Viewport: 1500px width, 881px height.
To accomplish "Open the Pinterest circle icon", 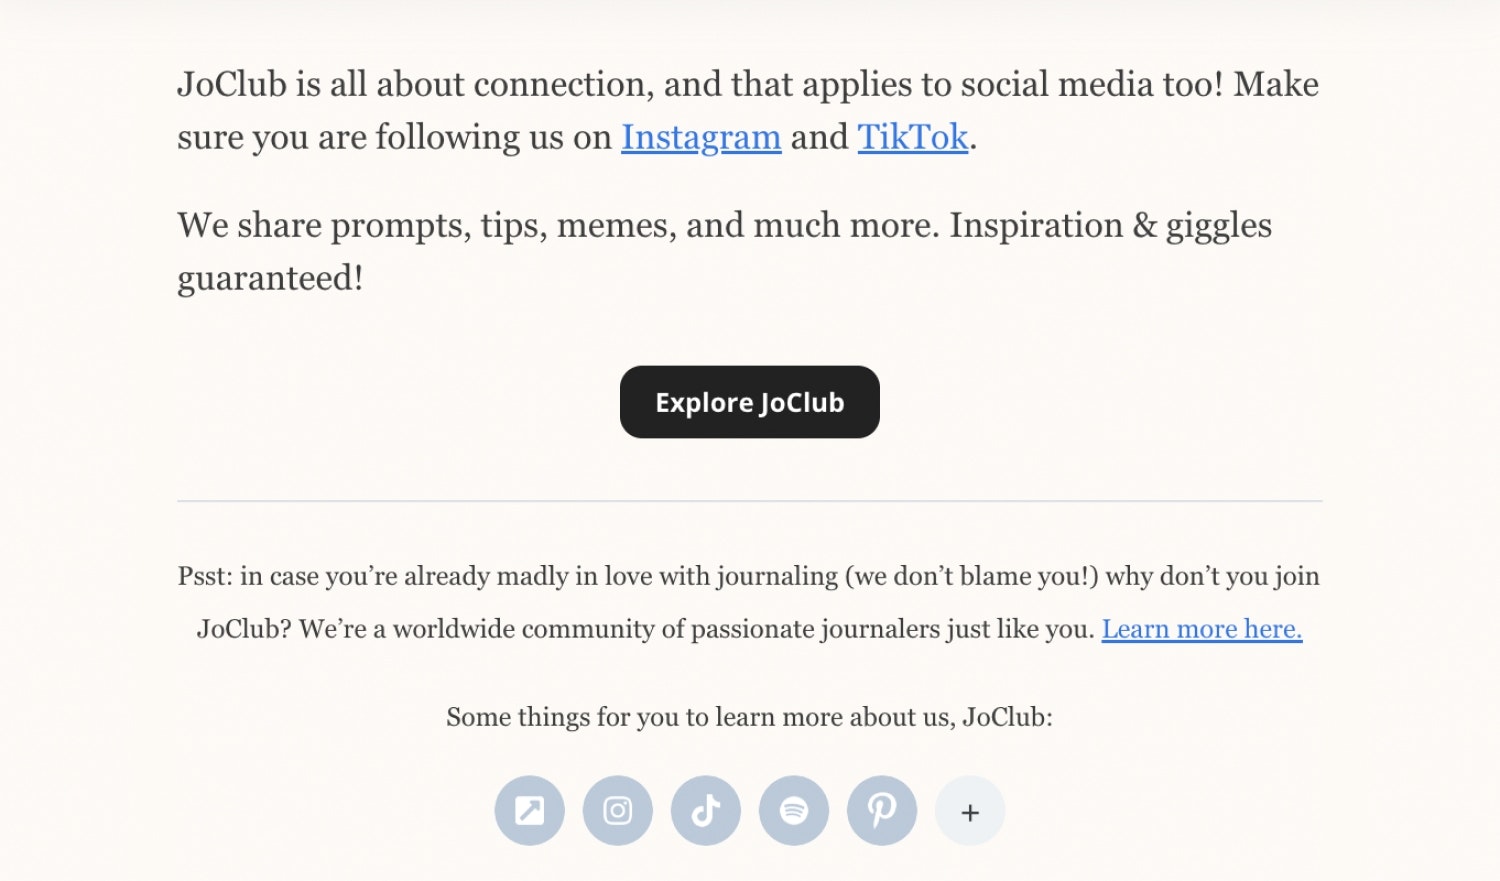I will pos(882,811).
